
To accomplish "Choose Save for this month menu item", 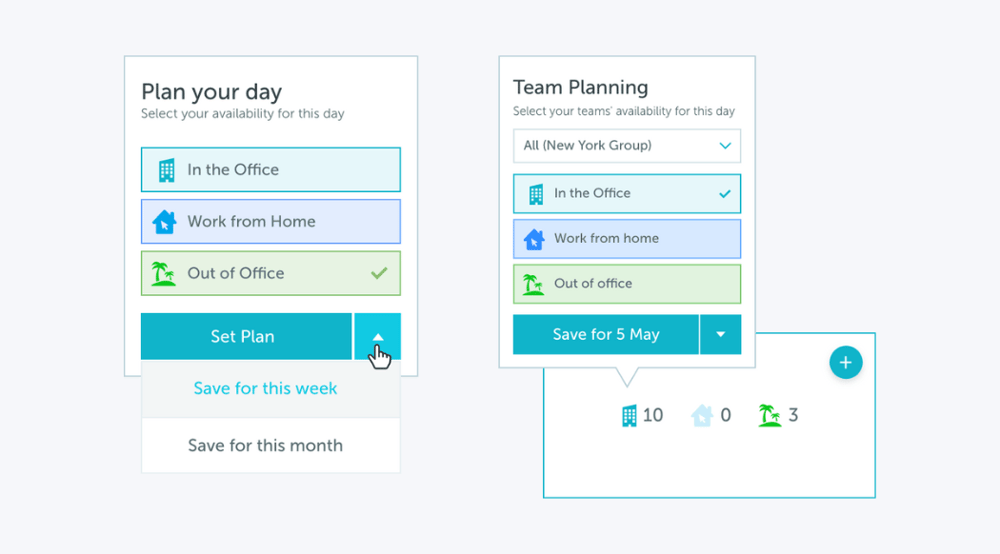I will (x=266, y=446).
